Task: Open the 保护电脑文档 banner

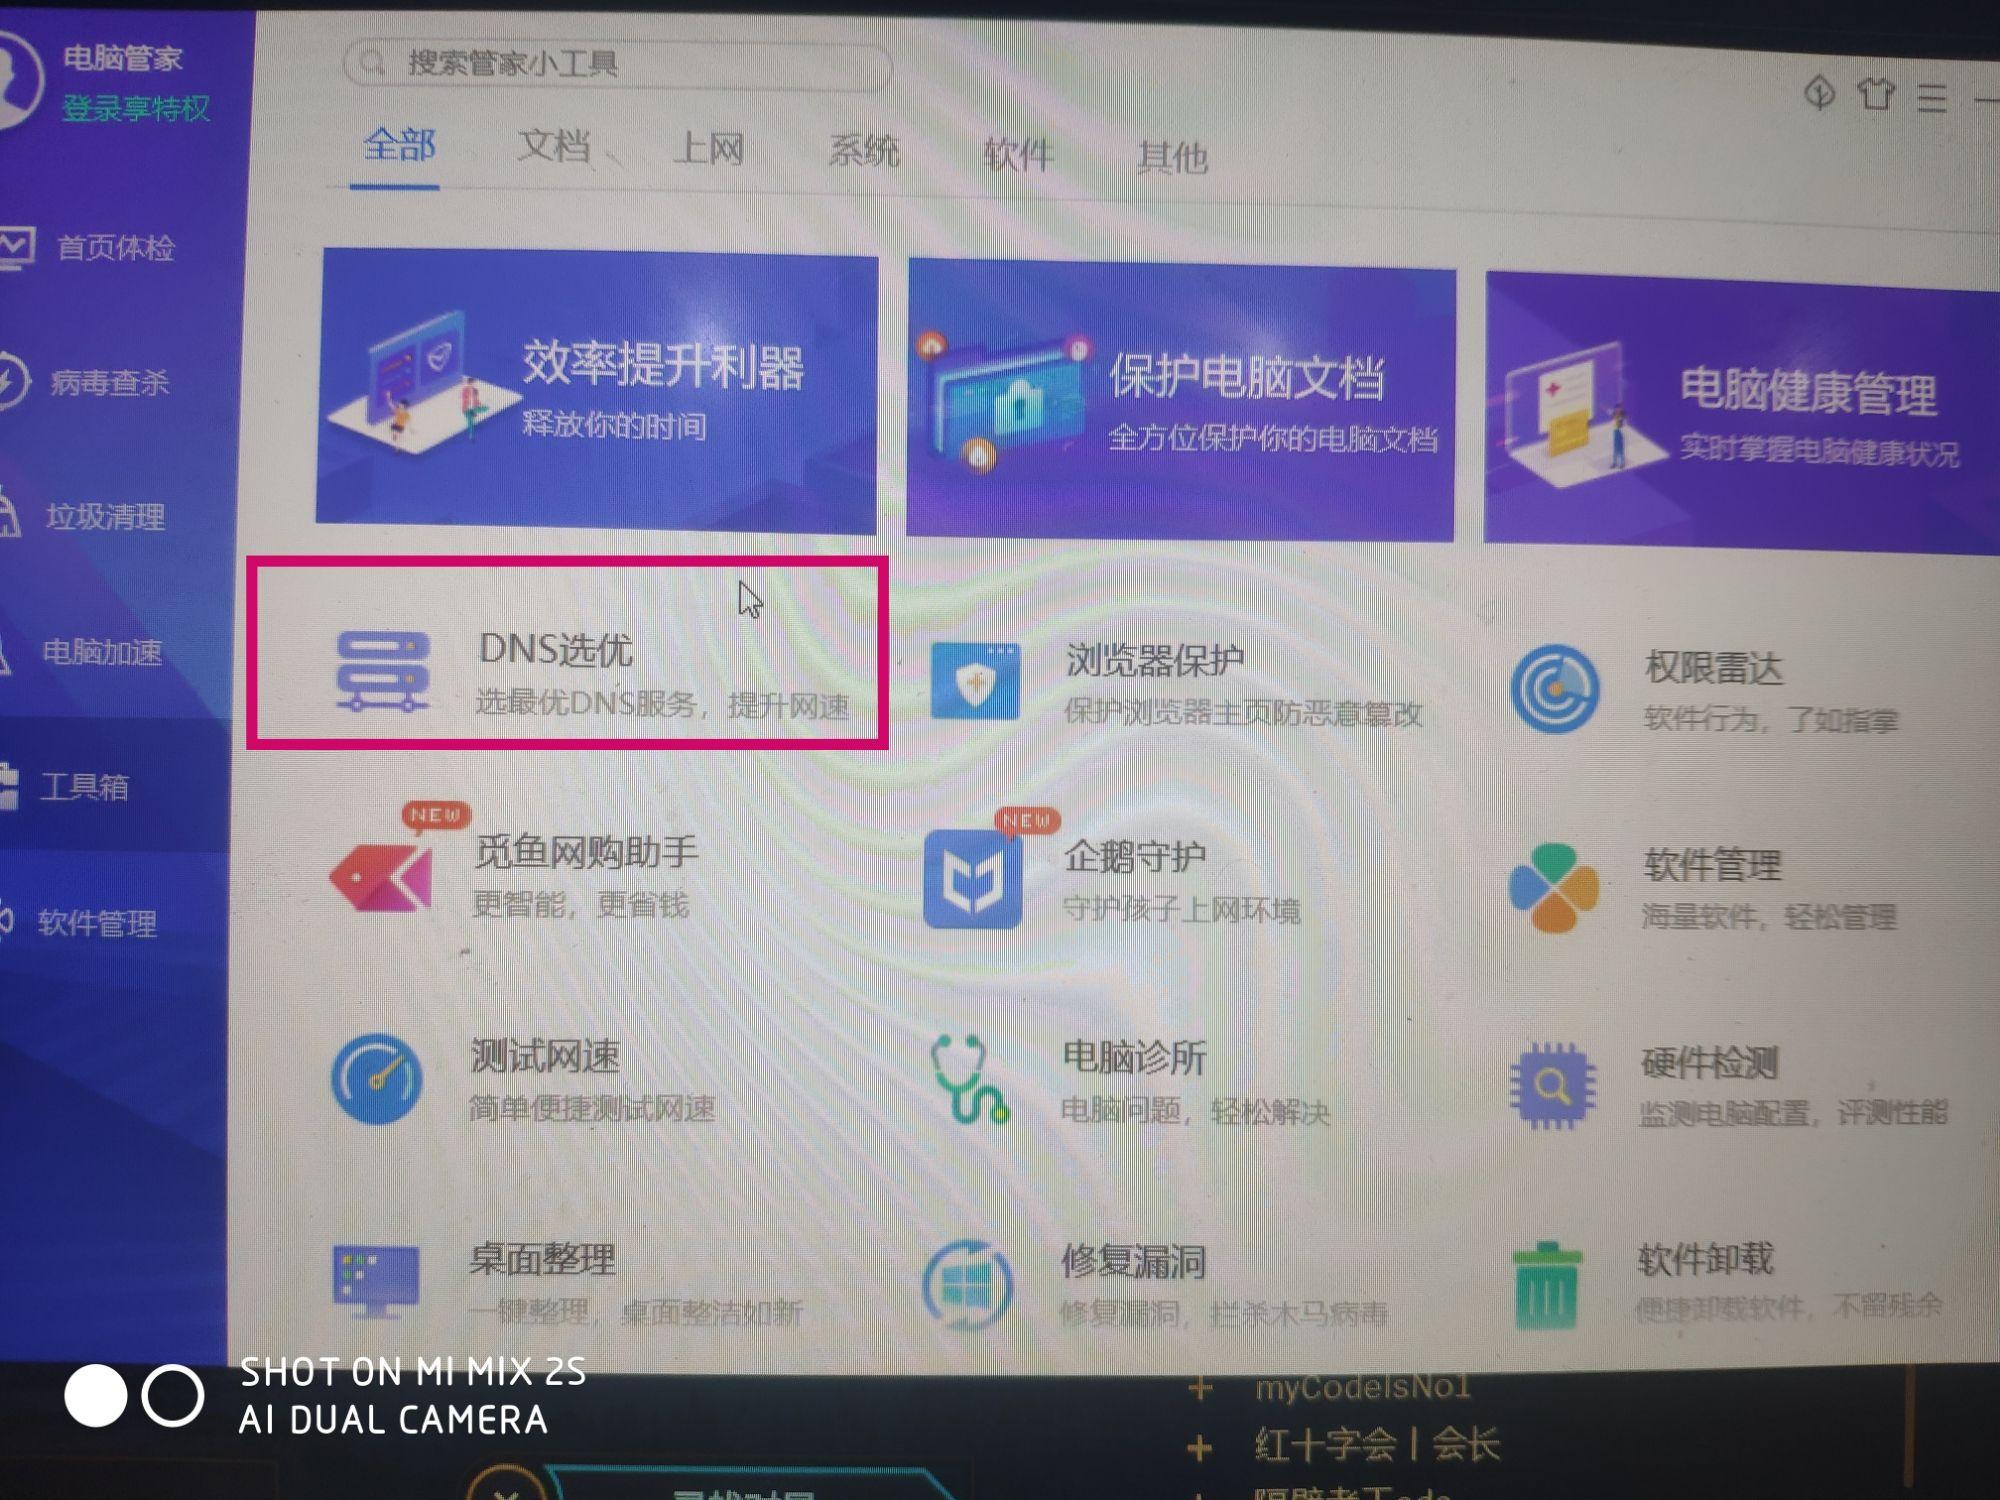Action: (1181, 400)
